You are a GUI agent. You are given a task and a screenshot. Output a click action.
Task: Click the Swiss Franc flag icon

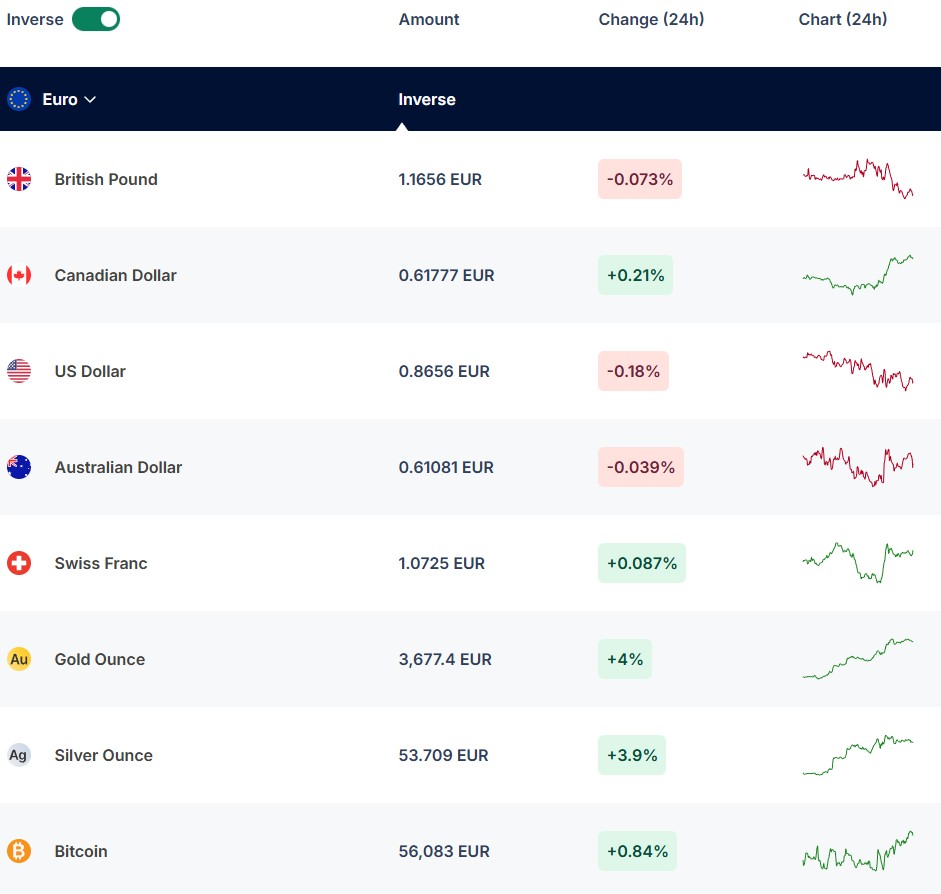click(x=19, y=563)
